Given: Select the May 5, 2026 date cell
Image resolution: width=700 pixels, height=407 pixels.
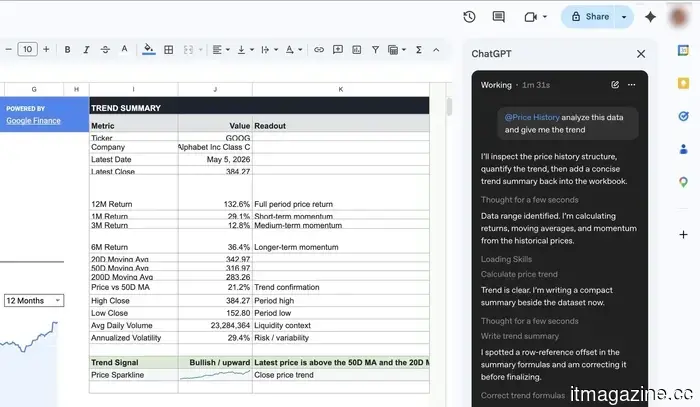Looking at the screenshot, I should coord(215,159).
